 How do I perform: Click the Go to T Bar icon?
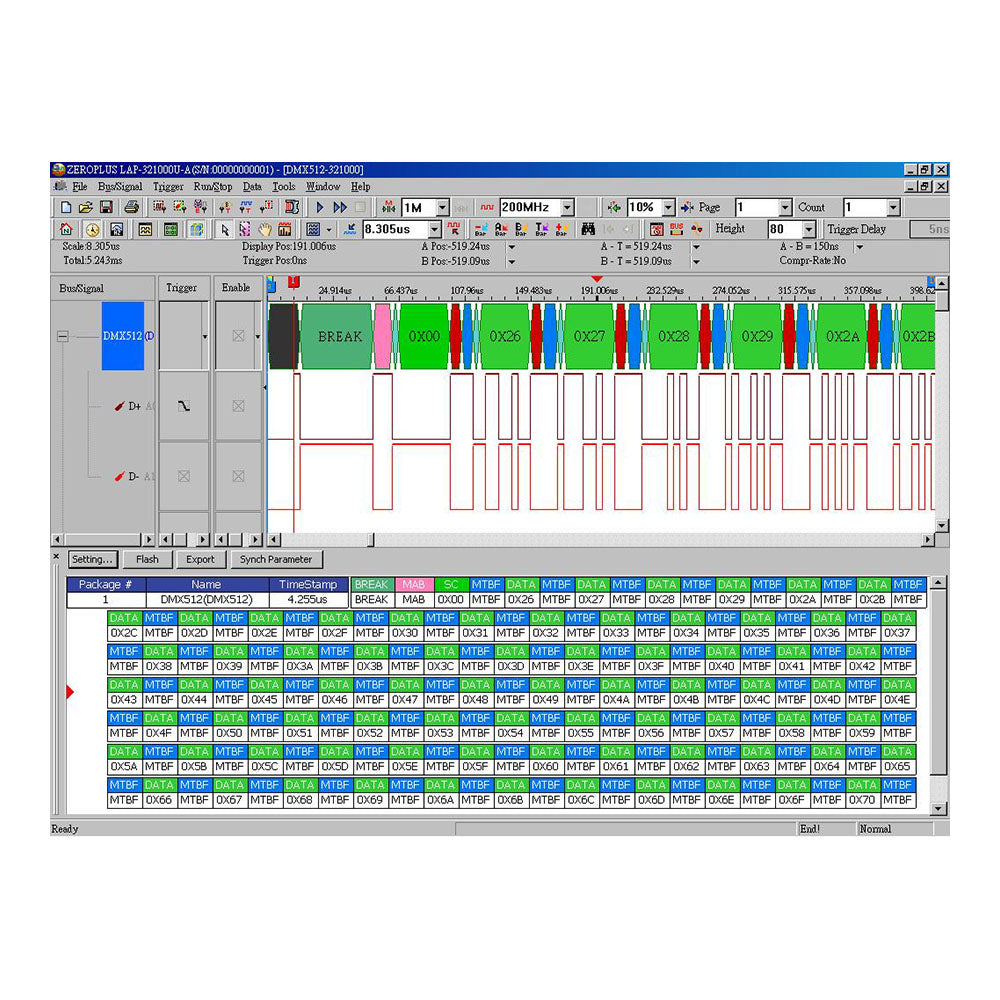tap(541, 229)
